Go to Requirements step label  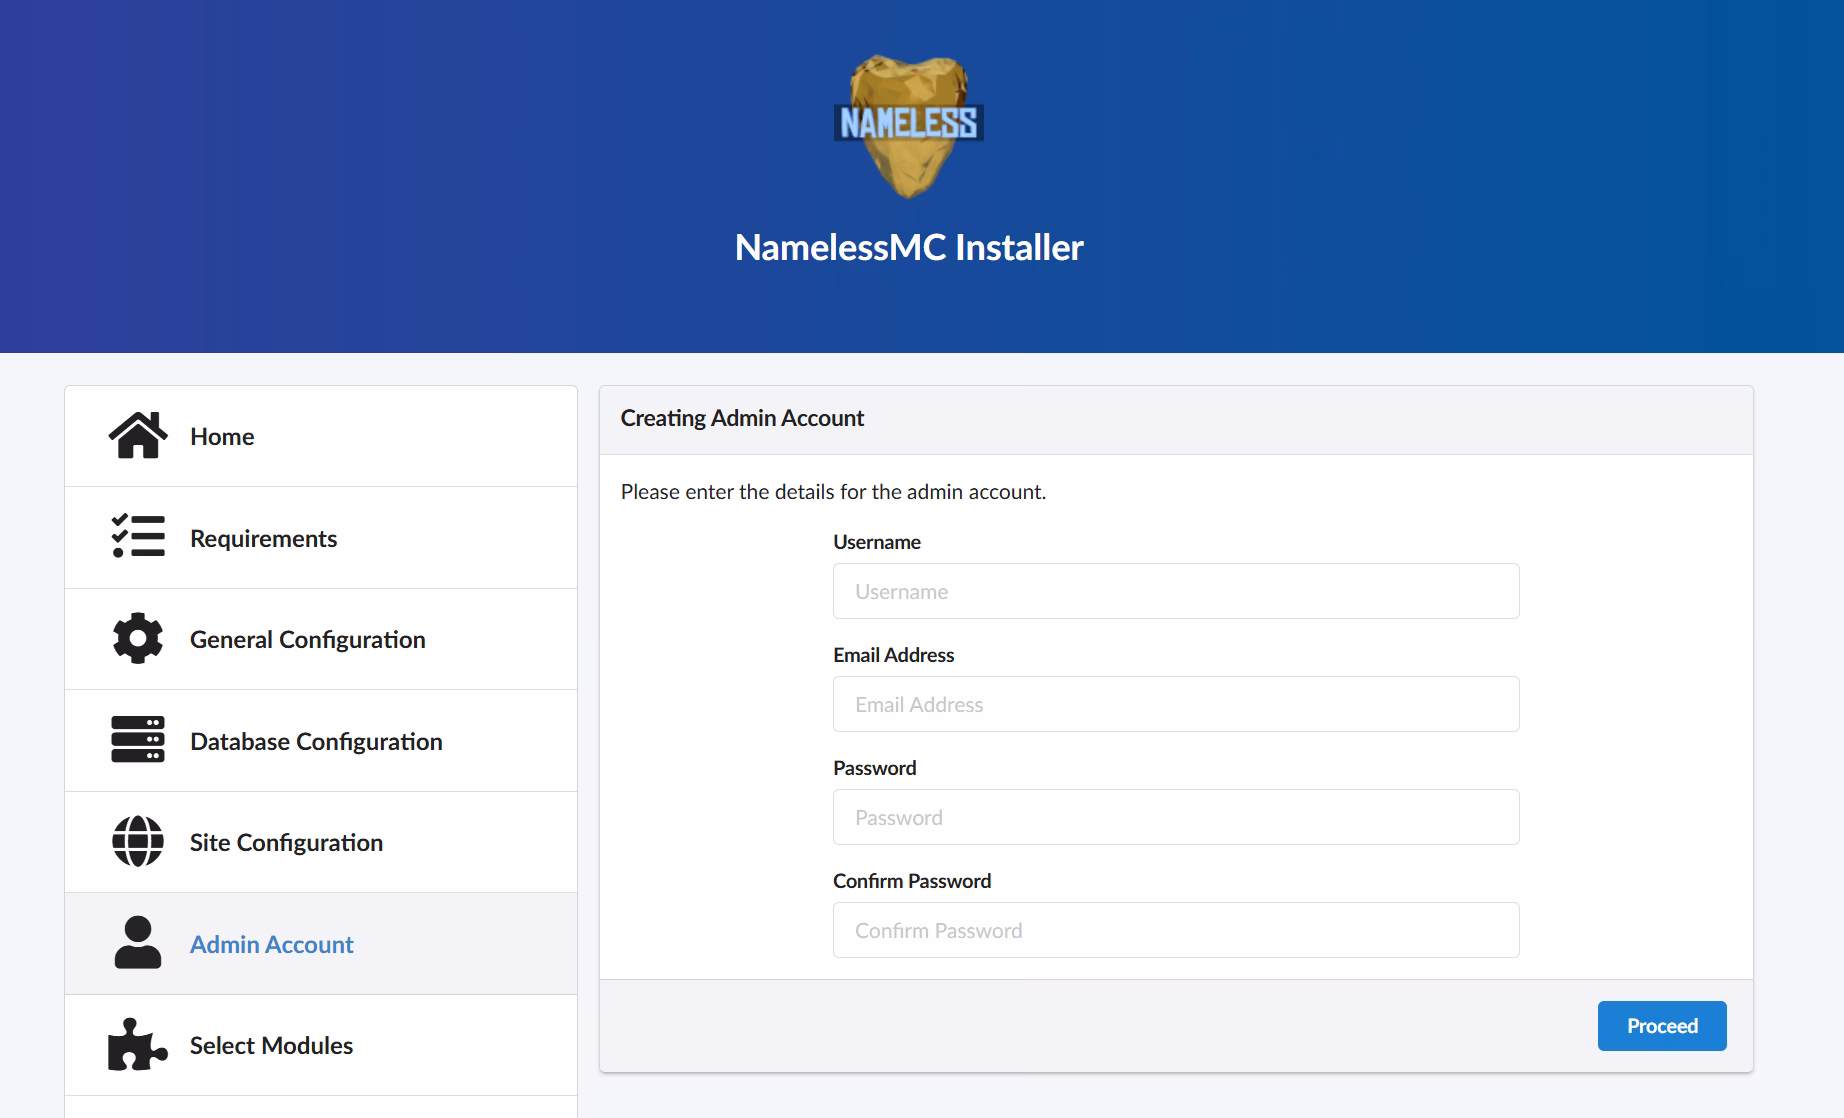(x=263, y=539)
